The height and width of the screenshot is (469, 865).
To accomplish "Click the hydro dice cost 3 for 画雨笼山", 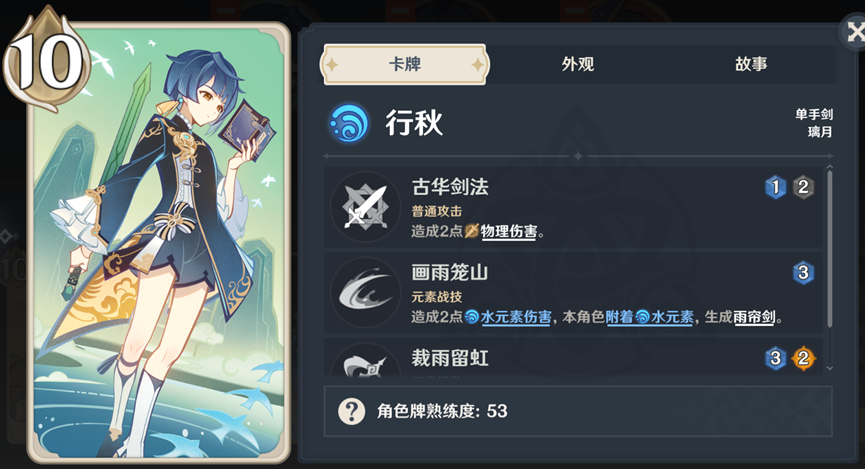I will coord(803,273).
